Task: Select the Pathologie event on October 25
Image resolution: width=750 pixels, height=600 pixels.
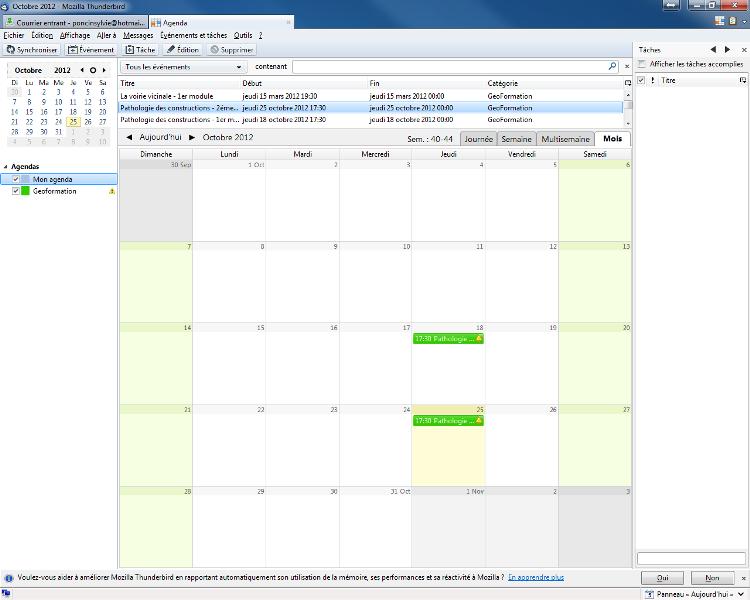Action: tap(448, 421)
